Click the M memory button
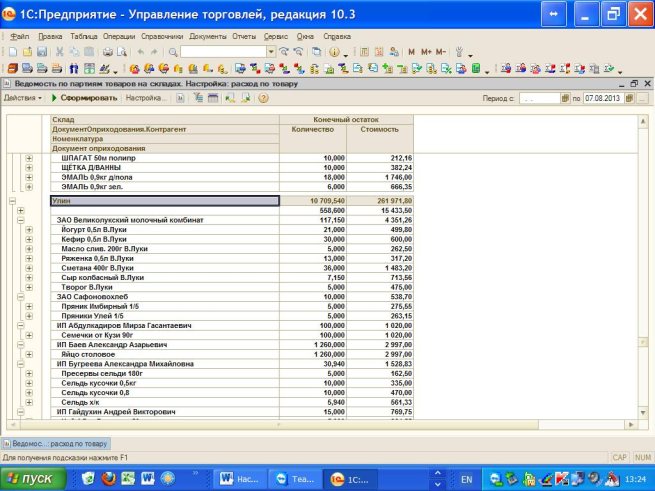Screen dimensions: 655x491 tap(411, 52)
